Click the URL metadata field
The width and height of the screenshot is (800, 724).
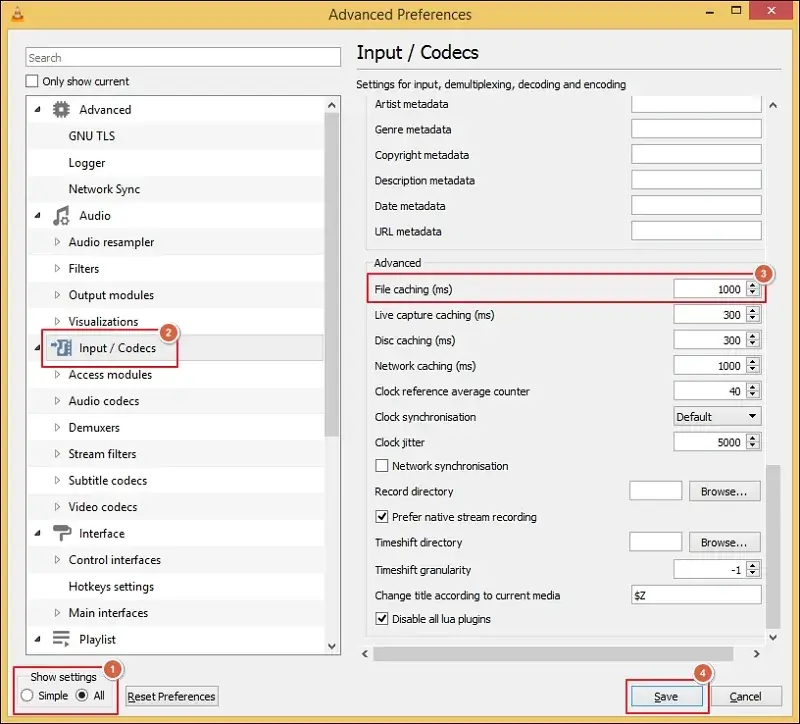tap(696, 231)
